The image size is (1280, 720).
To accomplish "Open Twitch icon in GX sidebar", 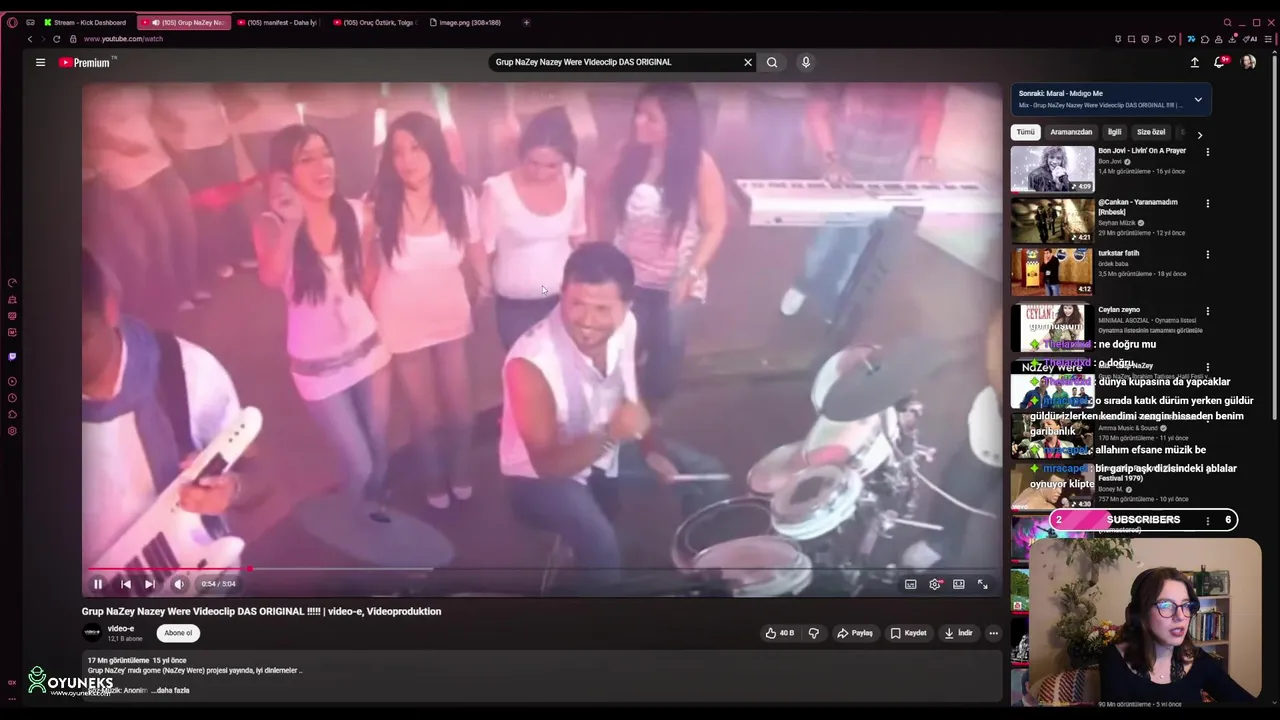I will click(12, 356).
